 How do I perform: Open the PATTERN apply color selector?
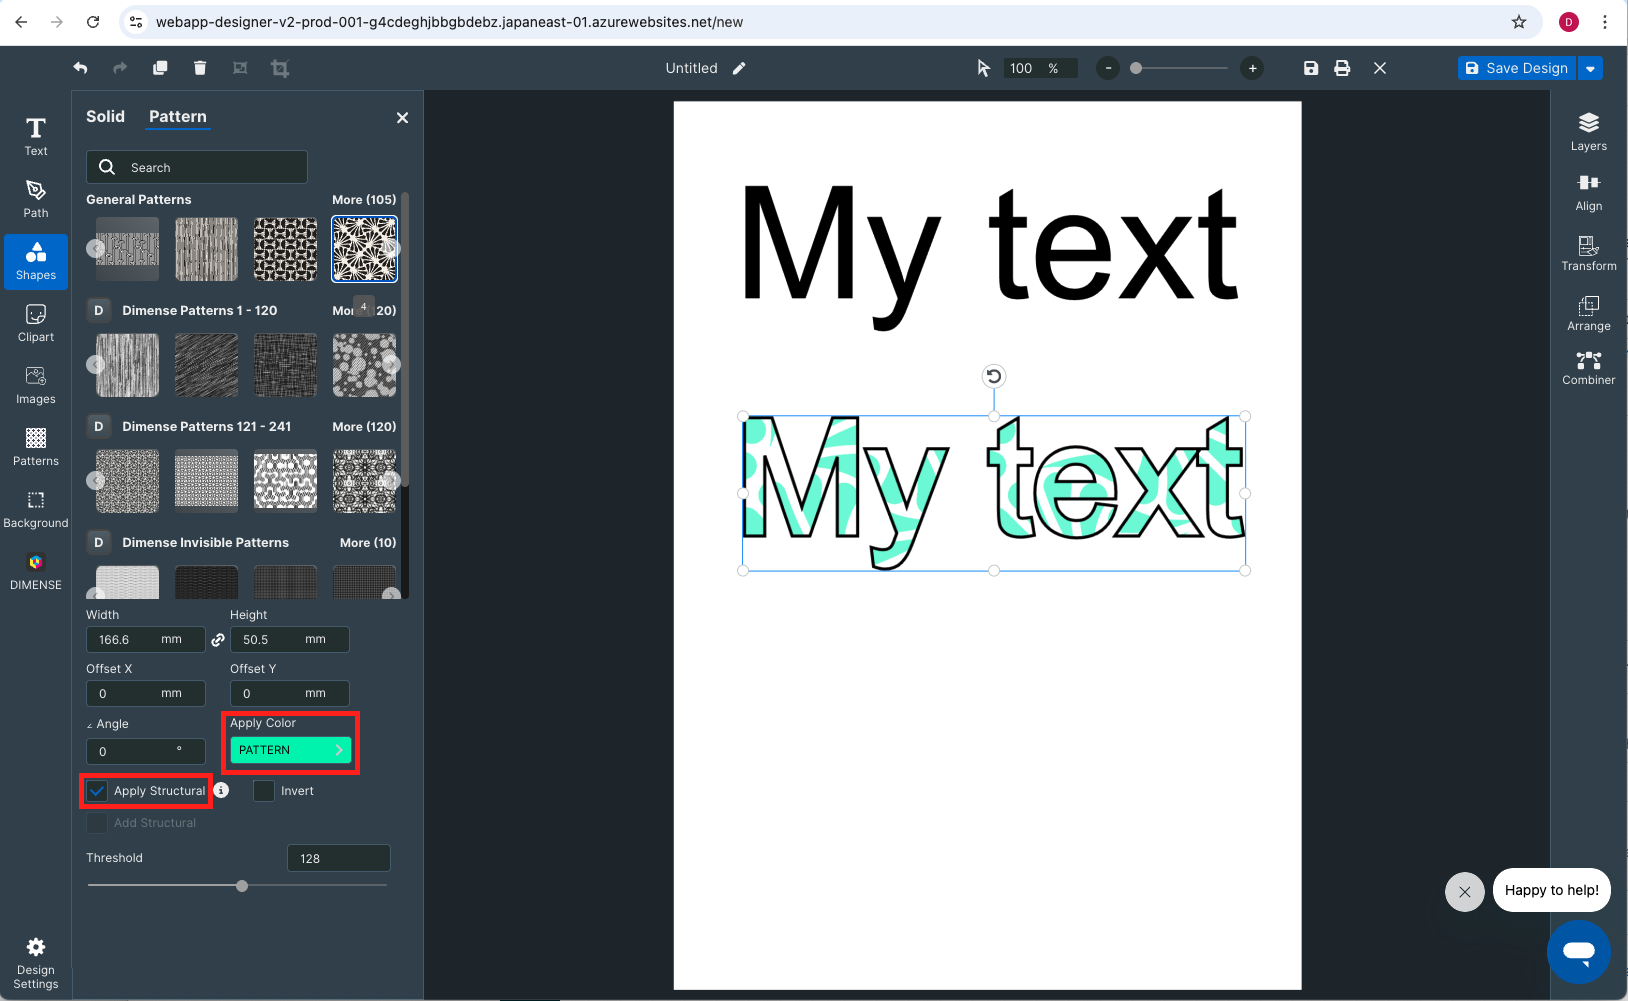coord(290,750)
